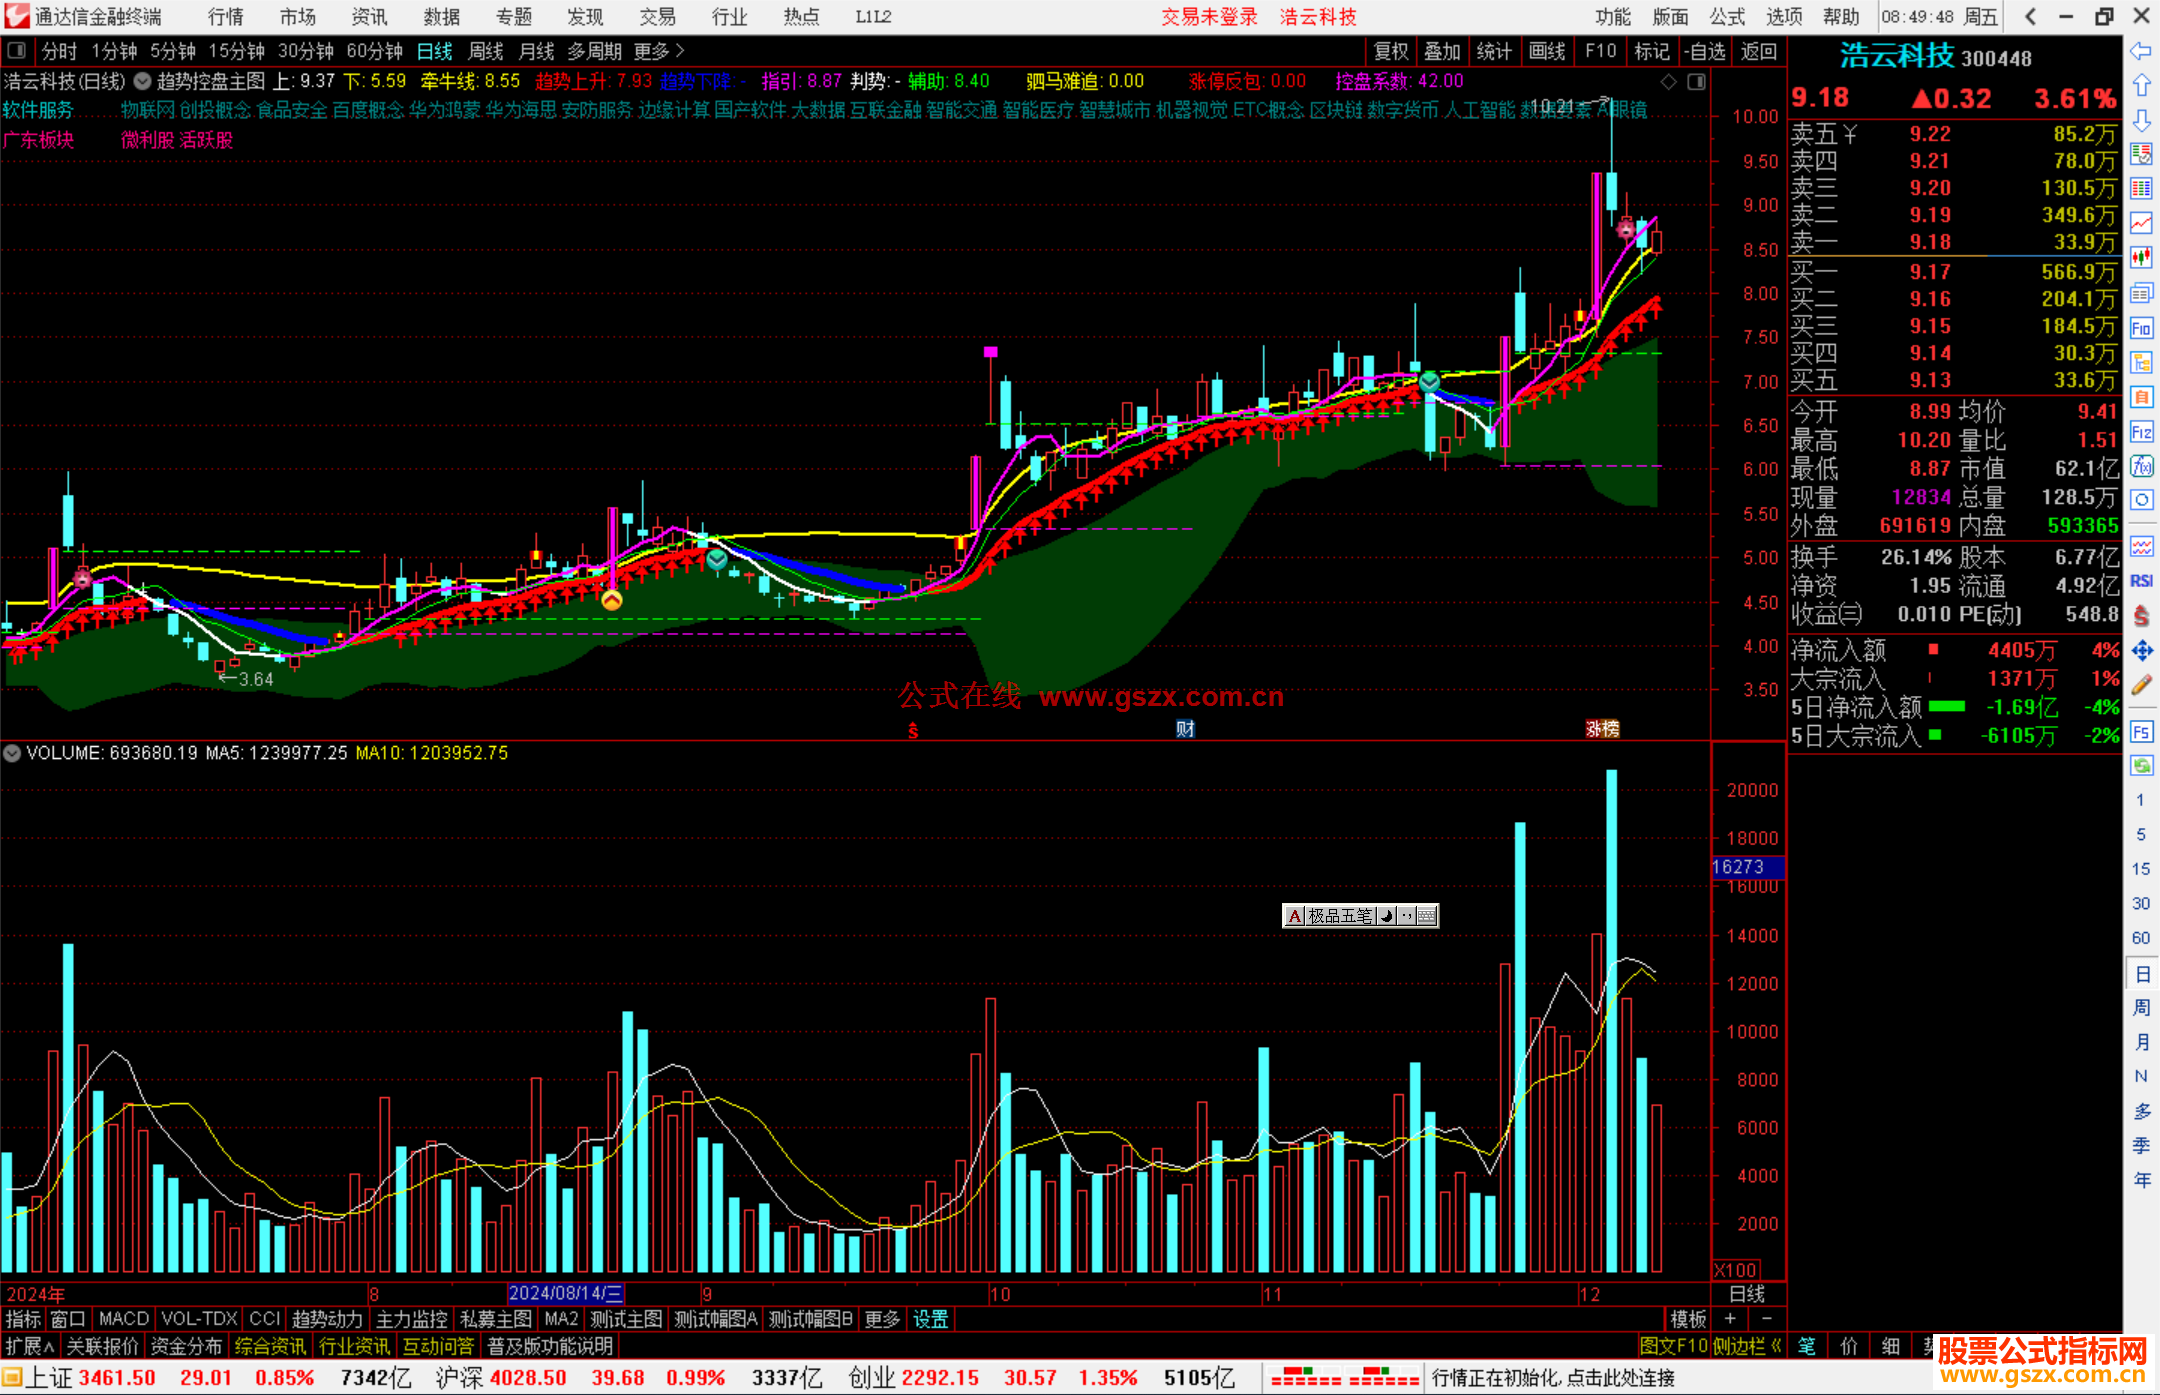The image size is (2160, 1395).
Task: Click the red S dollar sidebar icon
Action: pyautogui.click(x=2141, y=616)
